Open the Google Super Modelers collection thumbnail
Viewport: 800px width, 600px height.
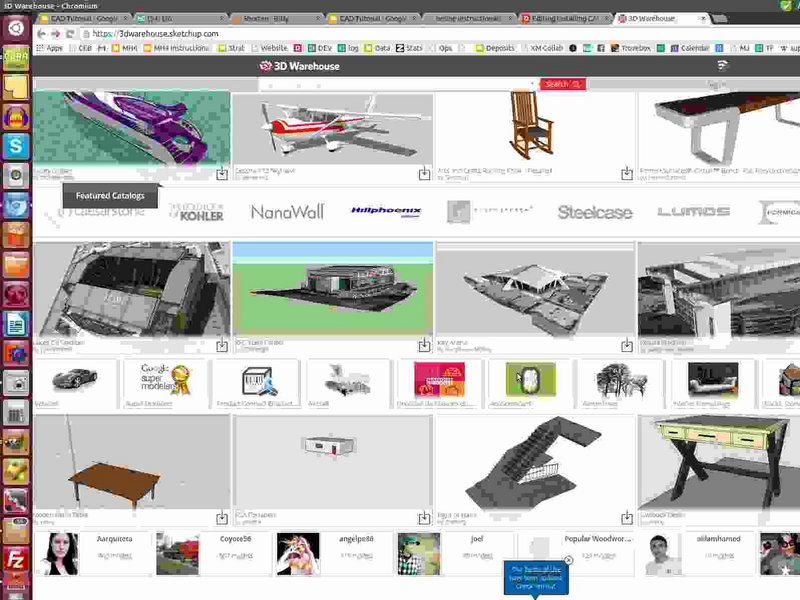165,384
